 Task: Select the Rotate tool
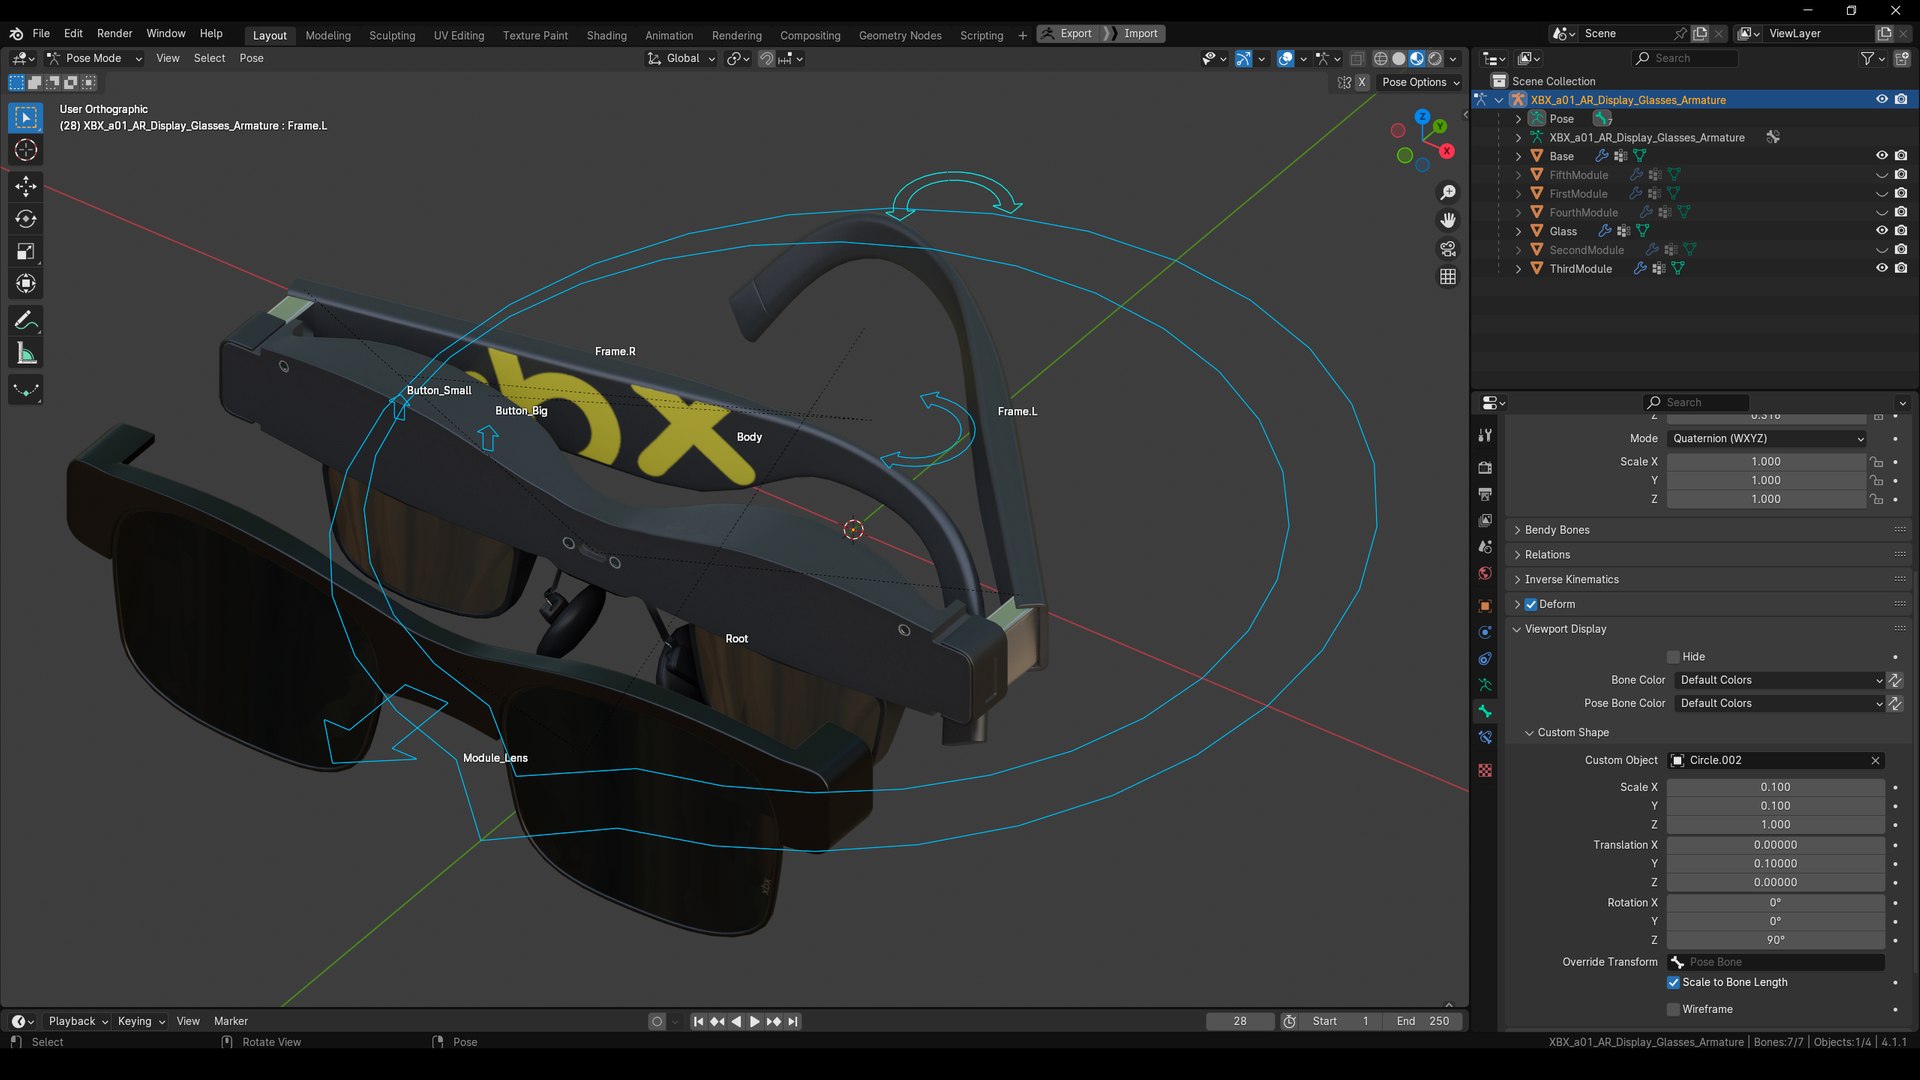(x=26, y=219)
